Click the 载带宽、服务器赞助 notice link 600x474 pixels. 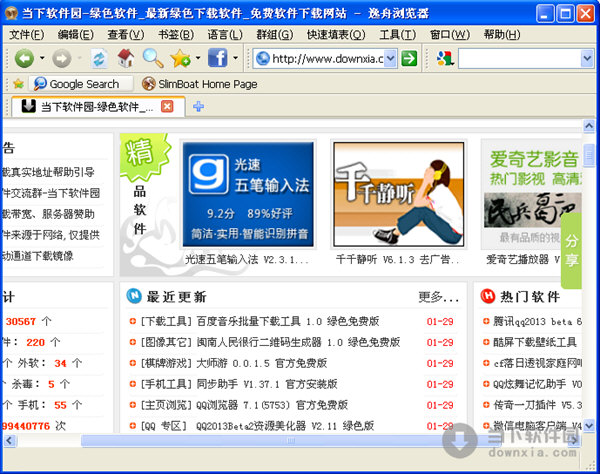tap(48, 214)
